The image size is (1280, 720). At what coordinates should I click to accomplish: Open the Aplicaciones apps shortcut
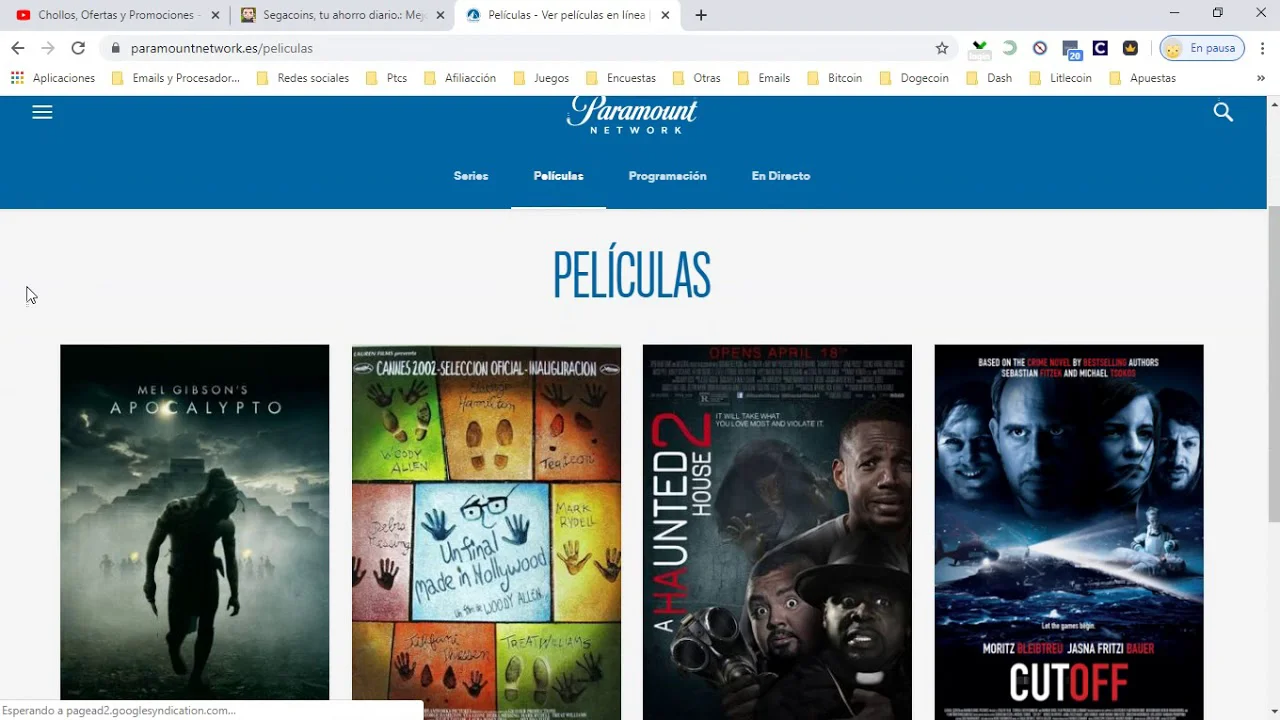click(53, 78)
